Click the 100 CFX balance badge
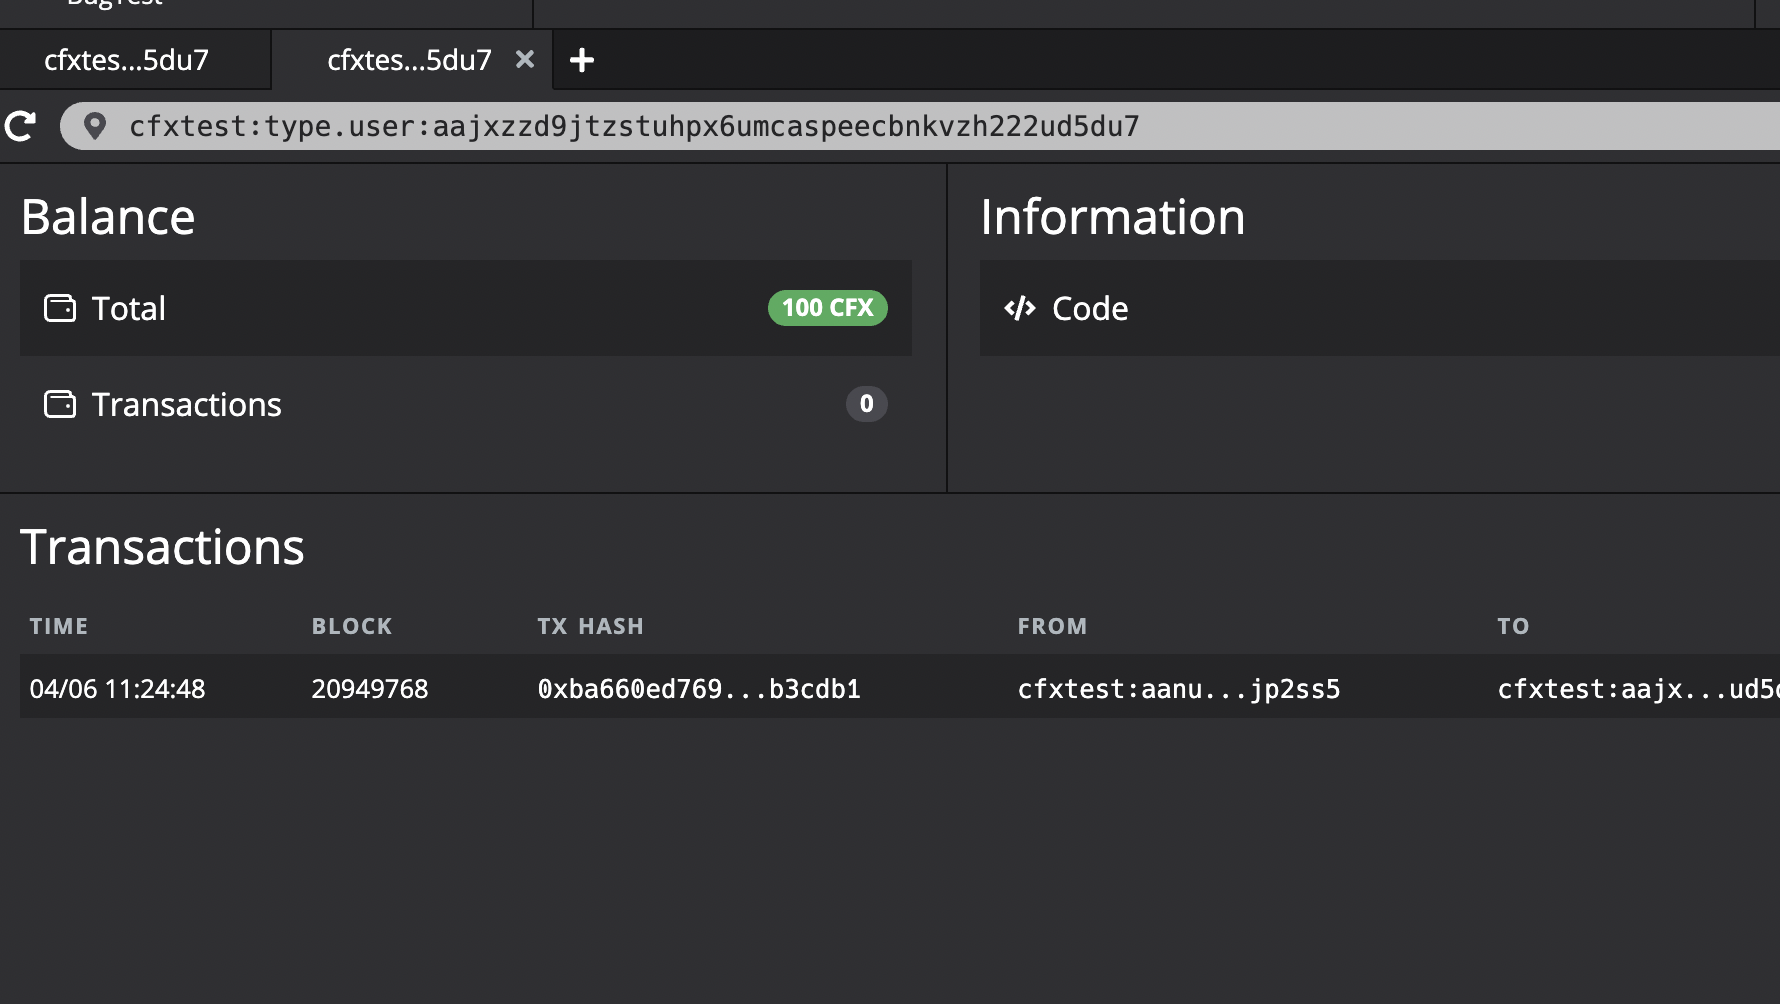The image size is (1780, 1004). pos(826,308)
